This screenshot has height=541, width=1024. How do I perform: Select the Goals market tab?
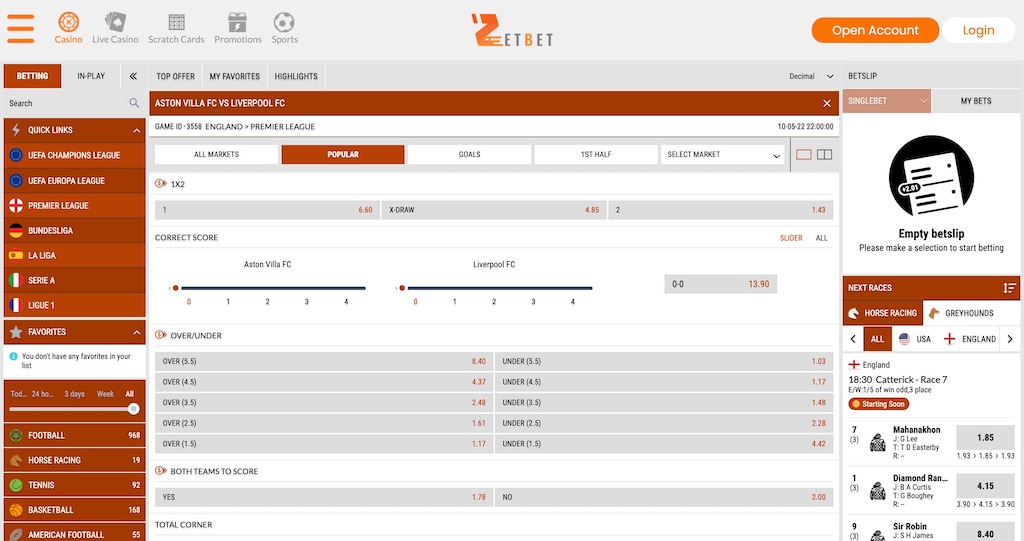[x=470, y=154]
